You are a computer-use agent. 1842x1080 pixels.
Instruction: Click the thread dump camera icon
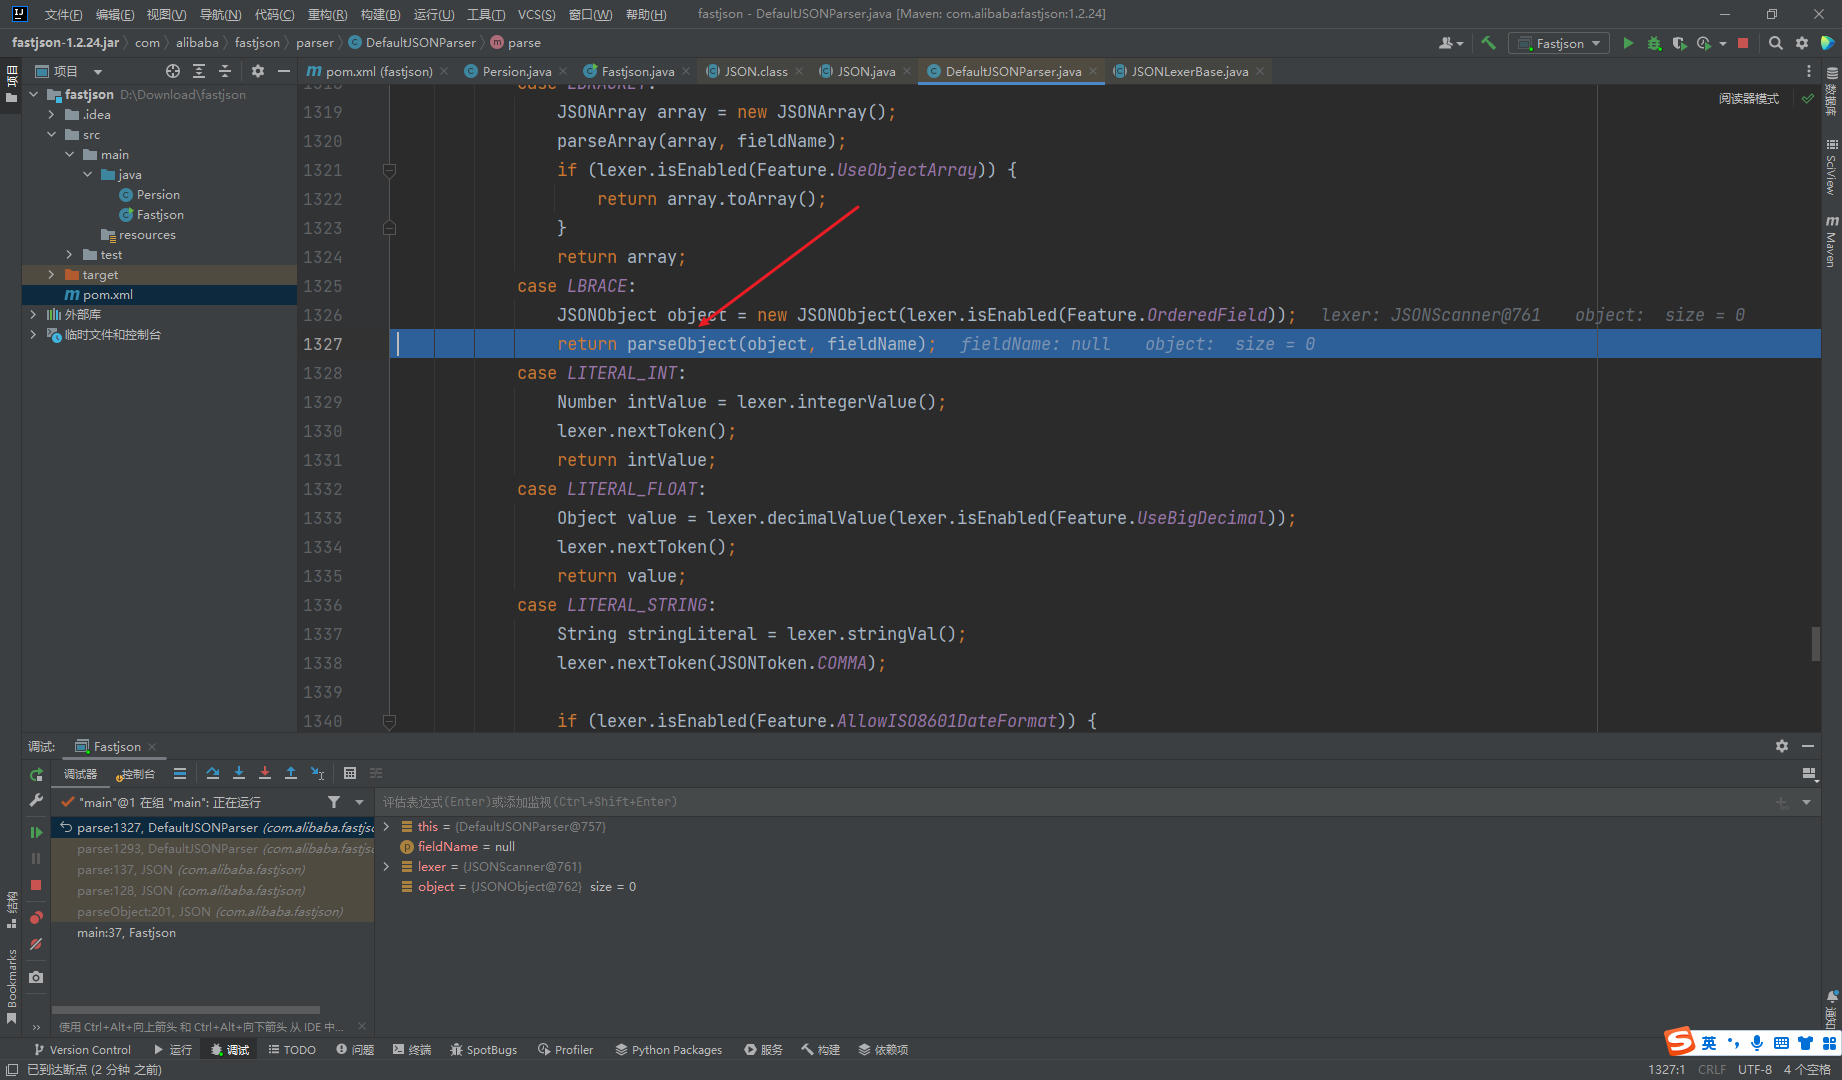[36, 977]
